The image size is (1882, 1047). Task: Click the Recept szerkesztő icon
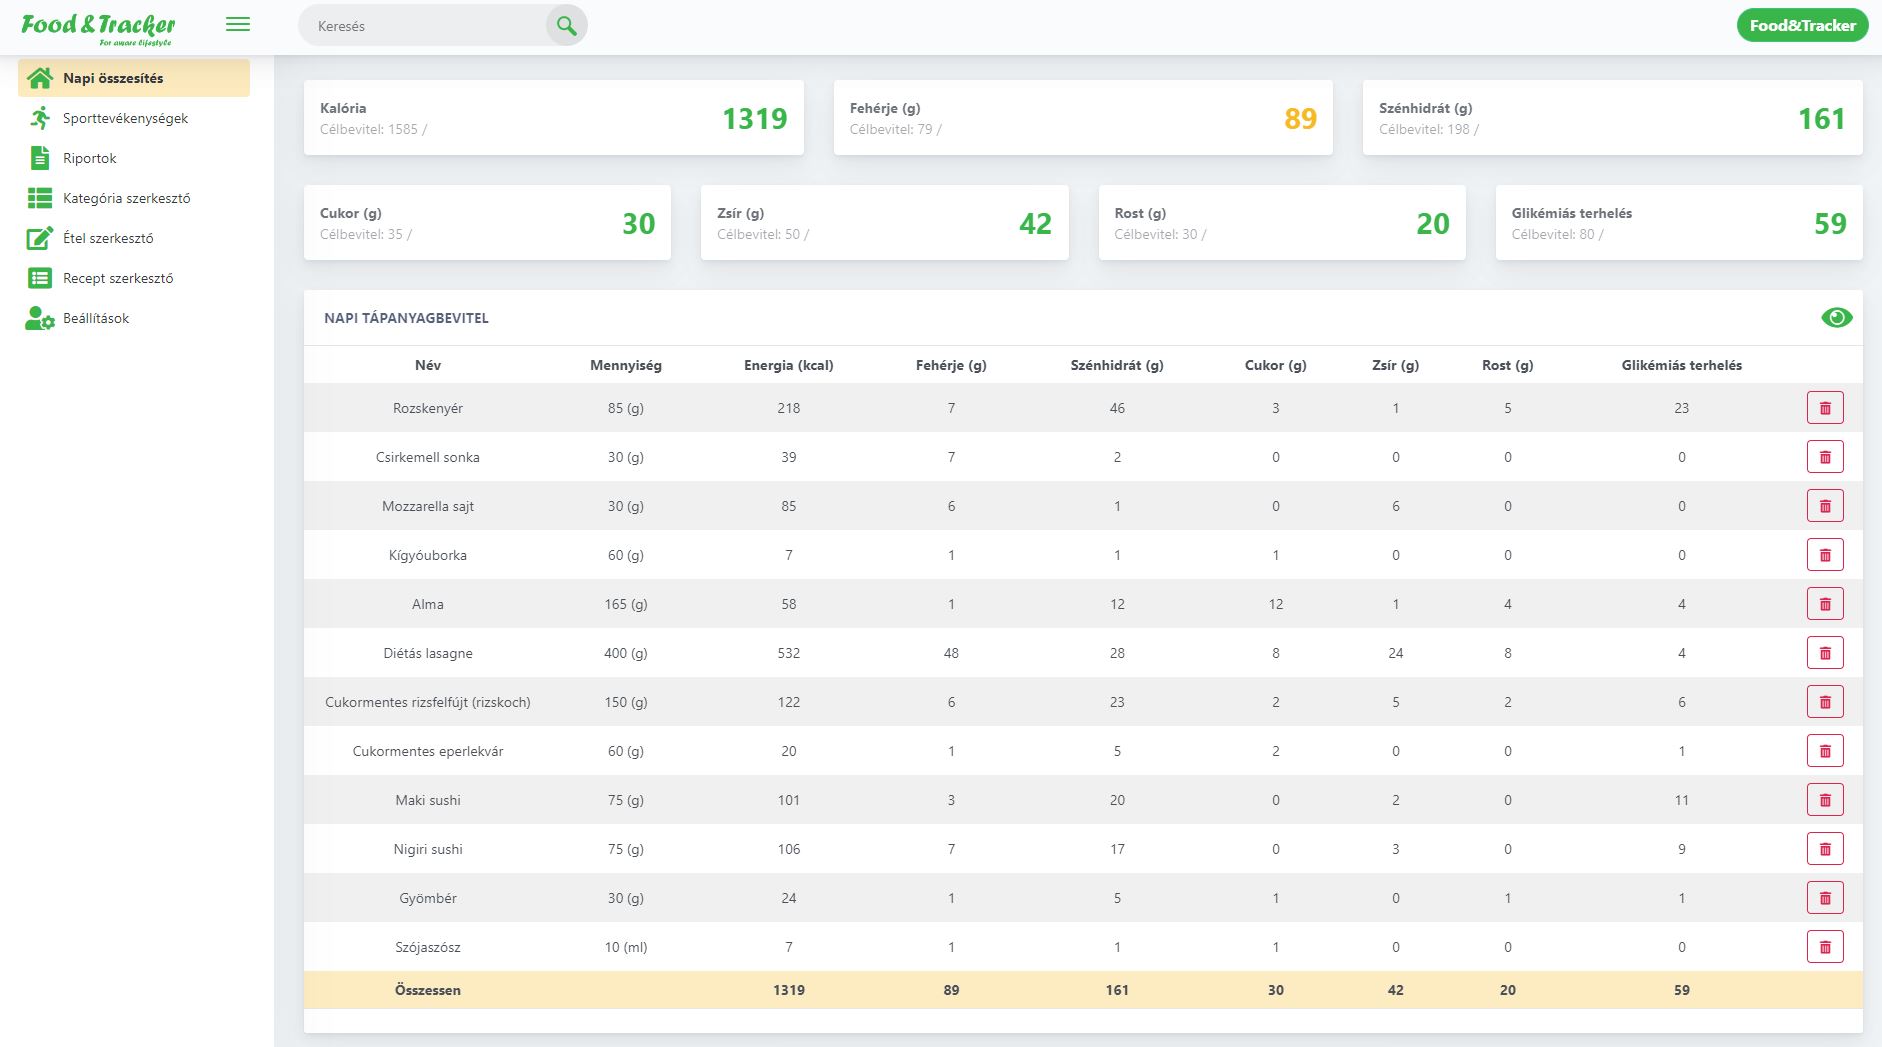tap(40, 278)
